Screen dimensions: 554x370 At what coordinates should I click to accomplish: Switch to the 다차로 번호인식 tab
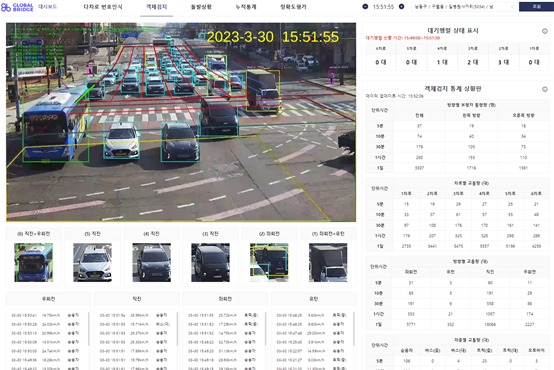pos(103,7)
